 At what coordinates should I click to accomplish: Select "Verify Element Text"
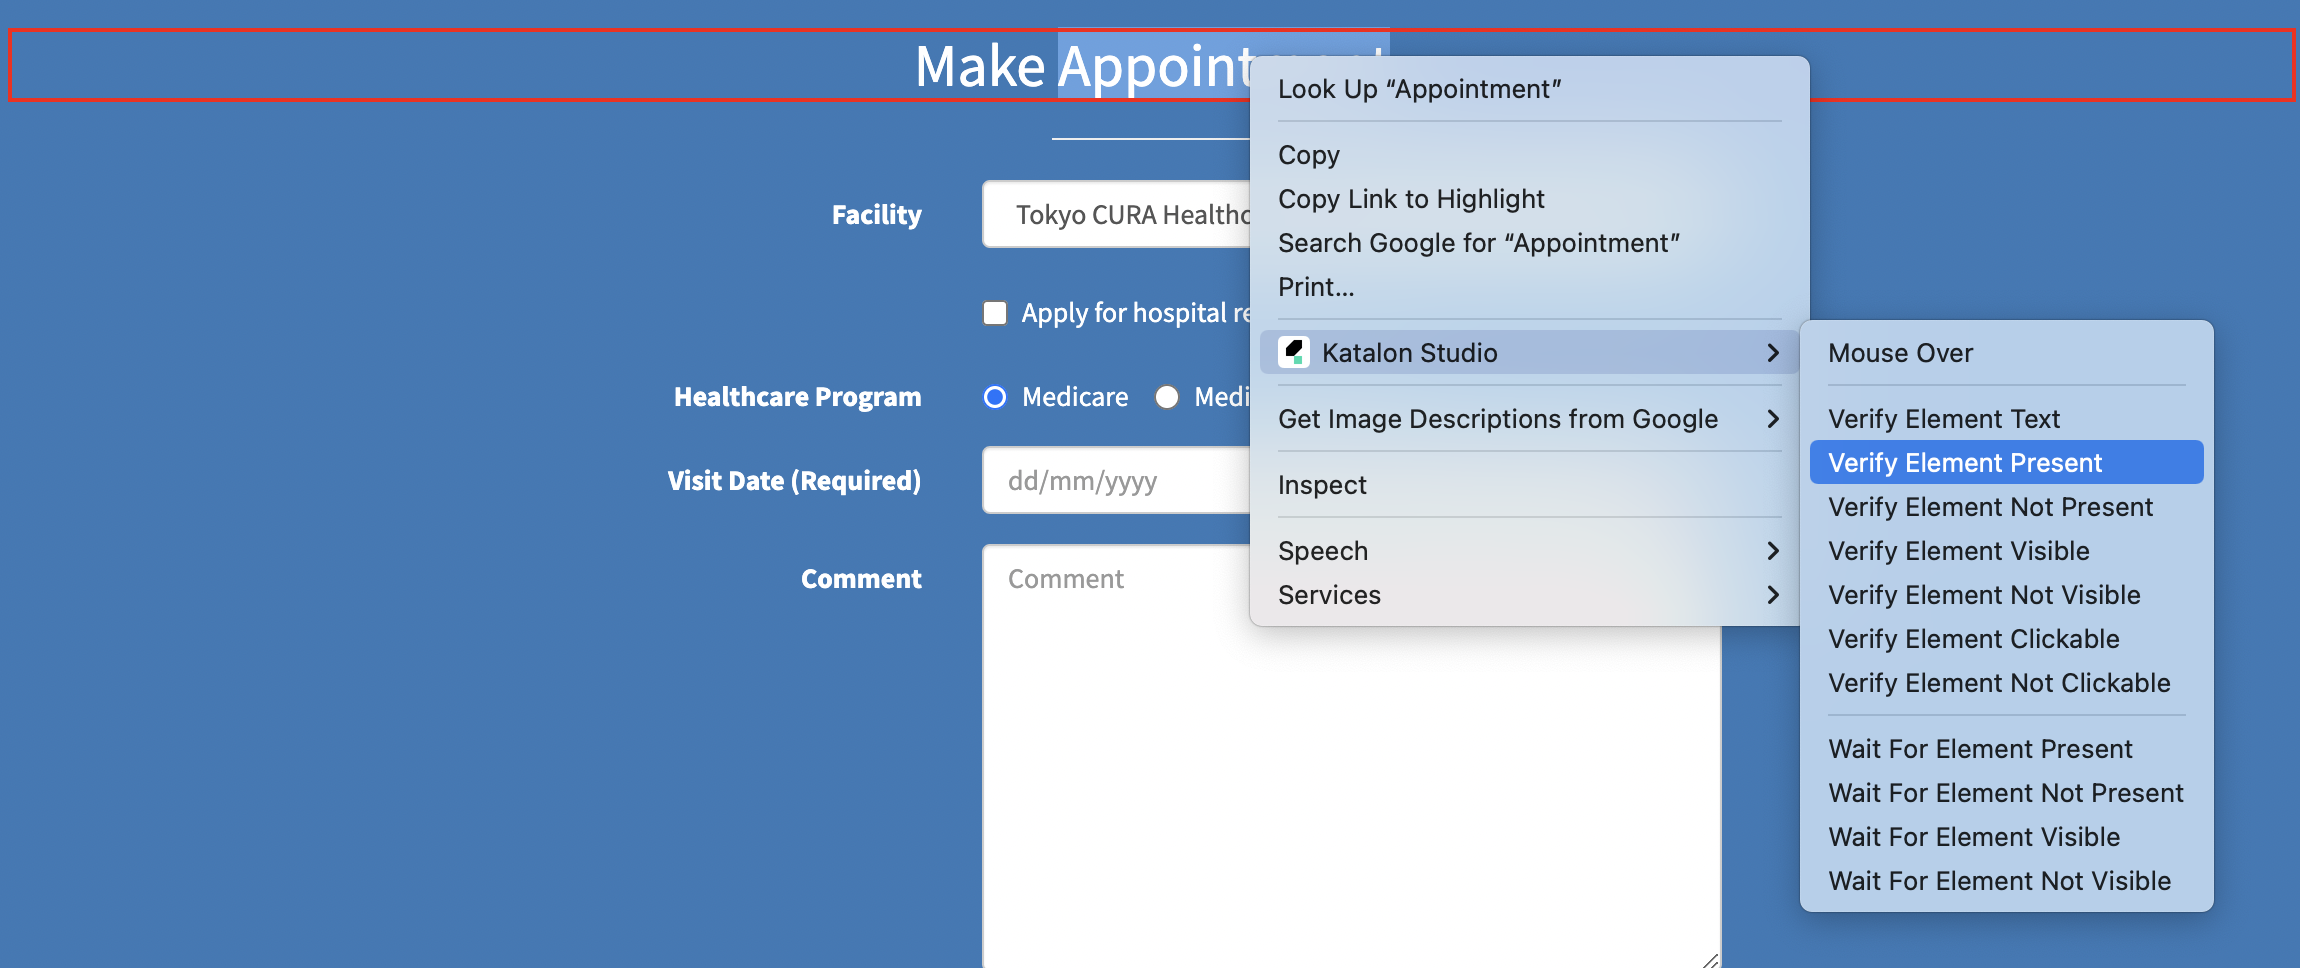click(1943, 418)
